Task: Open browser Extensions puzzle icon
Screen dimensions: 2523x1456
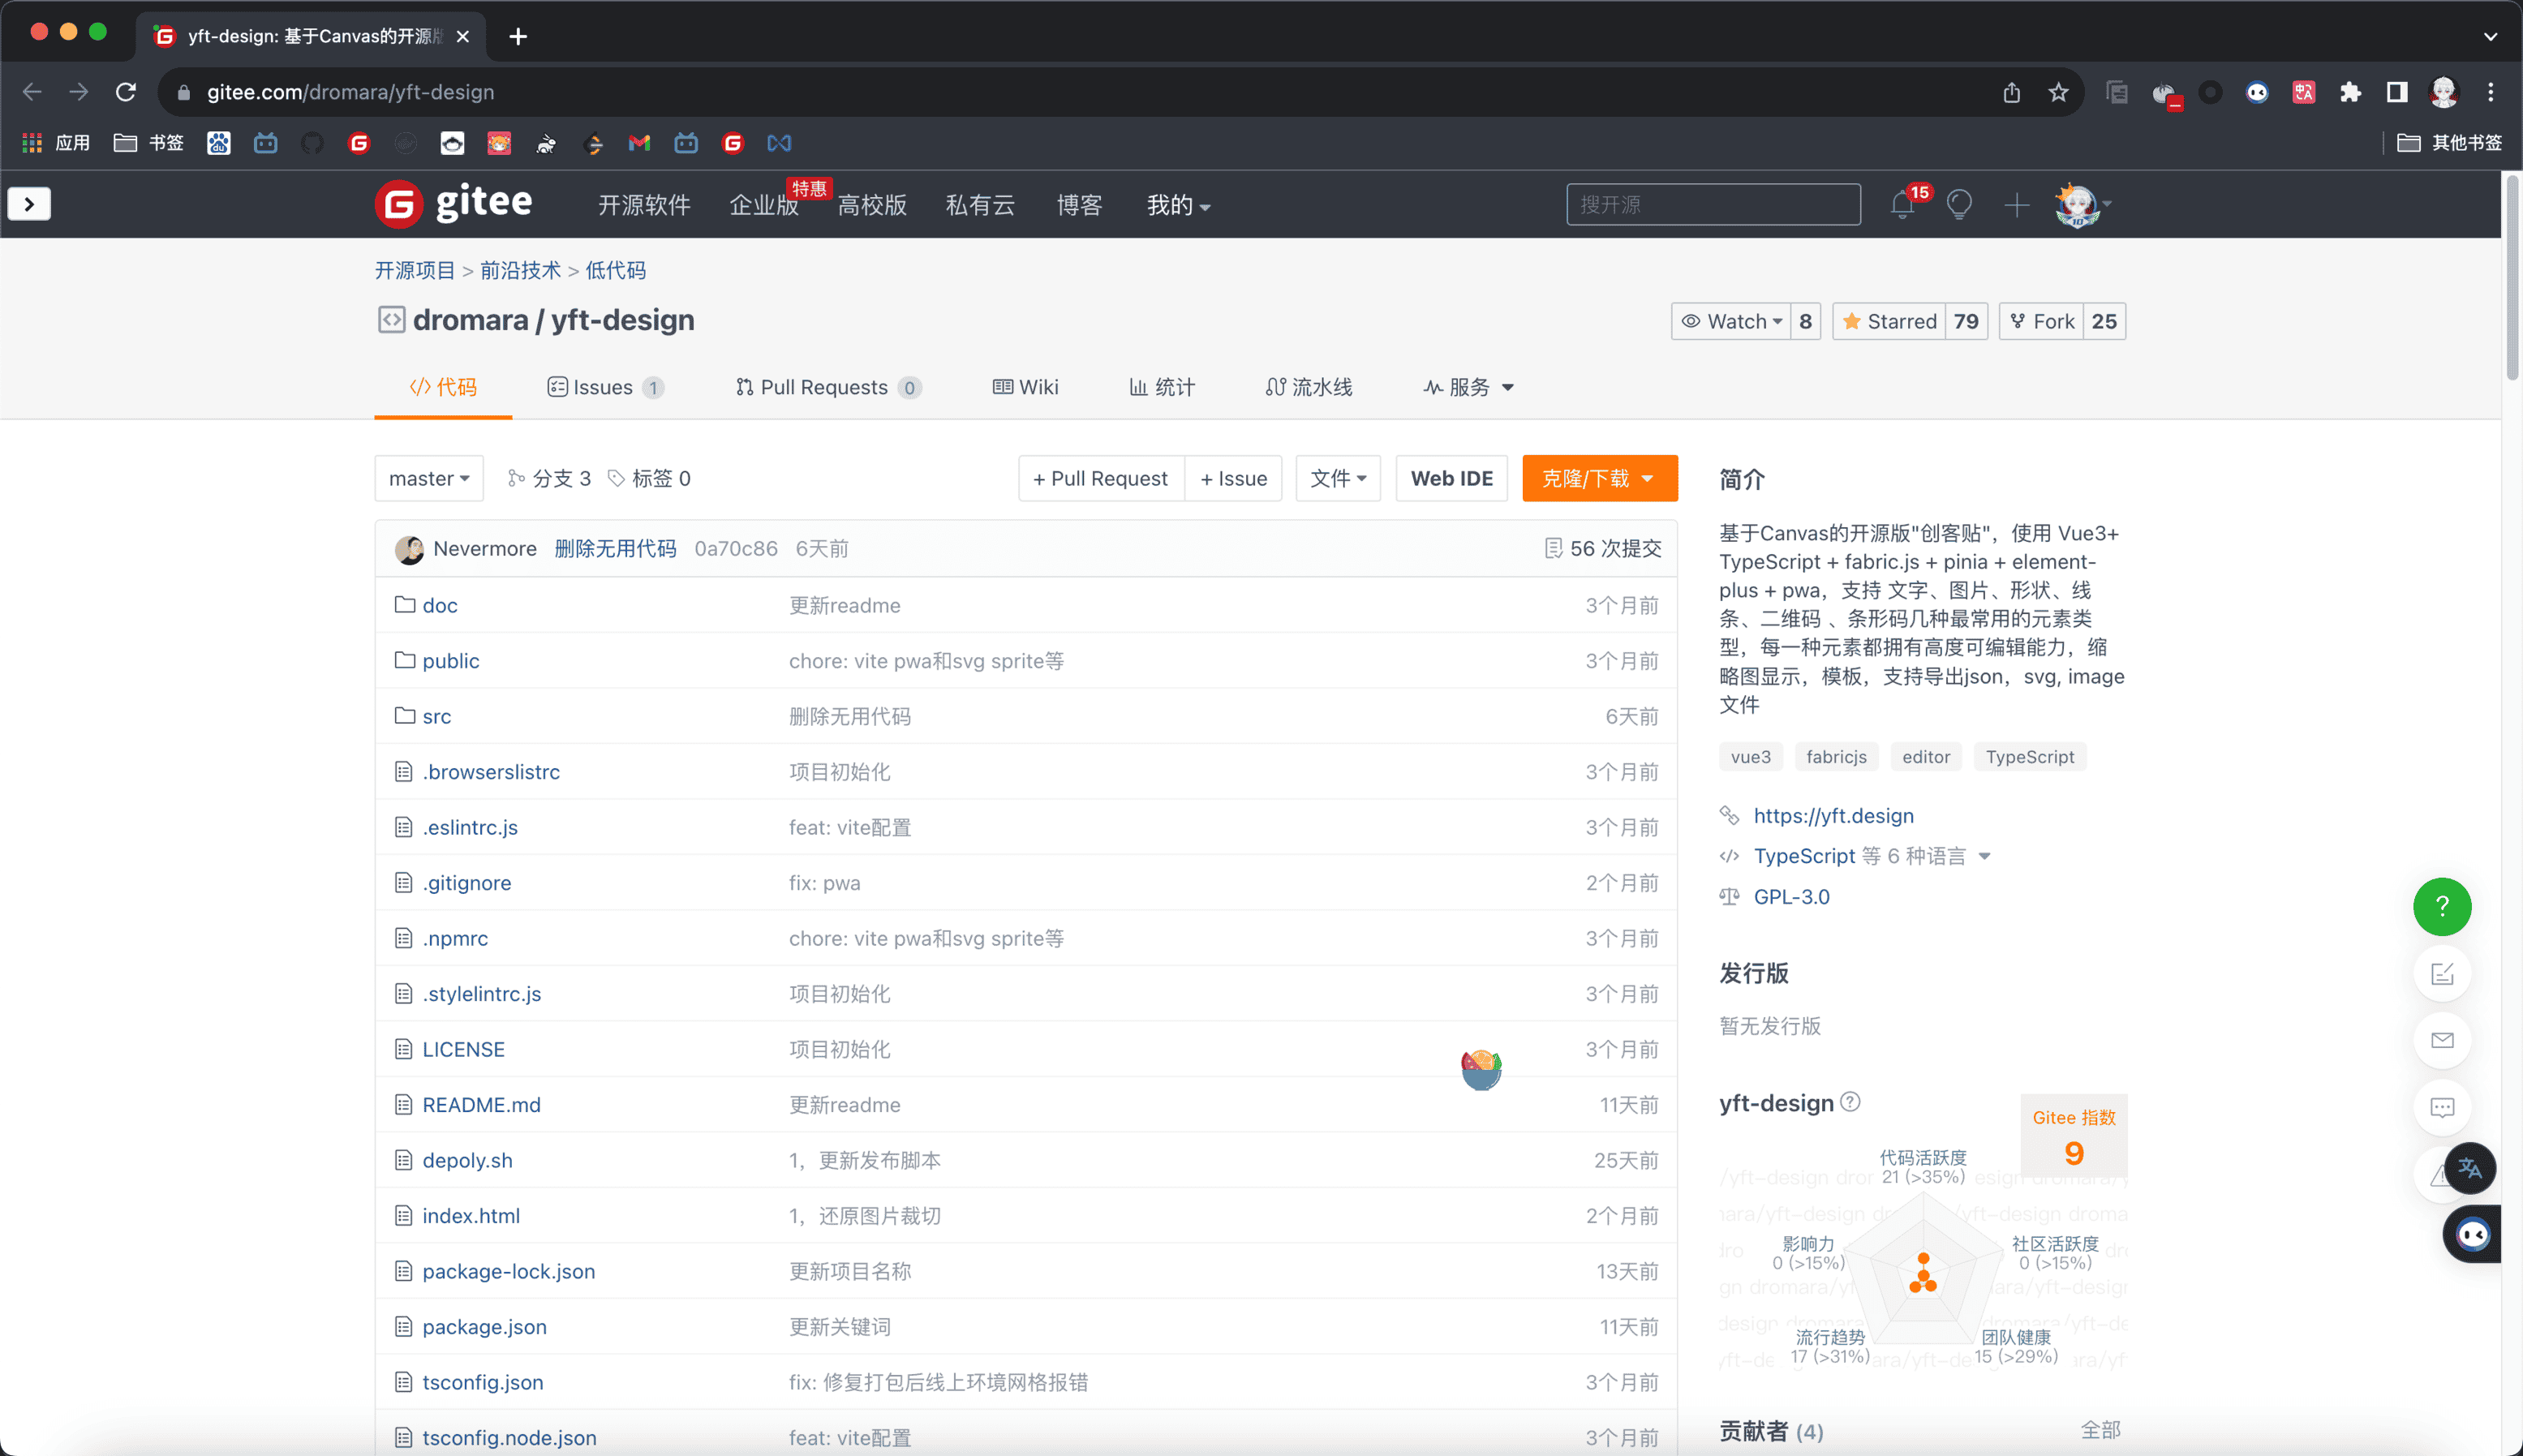Action: 2350,92
